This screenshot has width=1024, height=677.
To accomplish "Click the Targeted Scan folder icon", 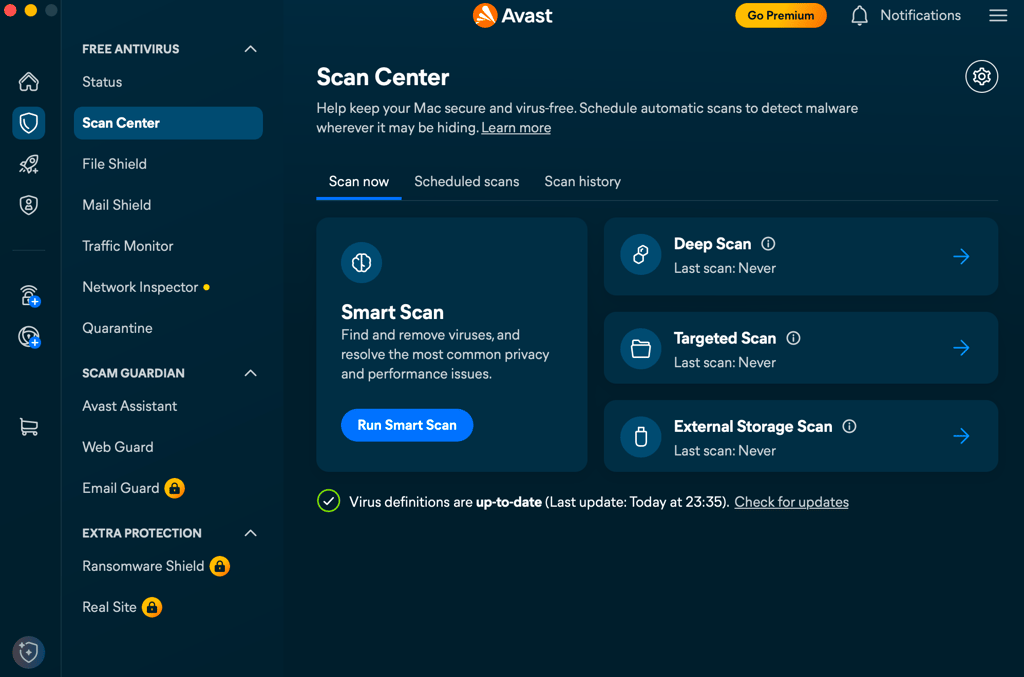I will pos(641,349).
